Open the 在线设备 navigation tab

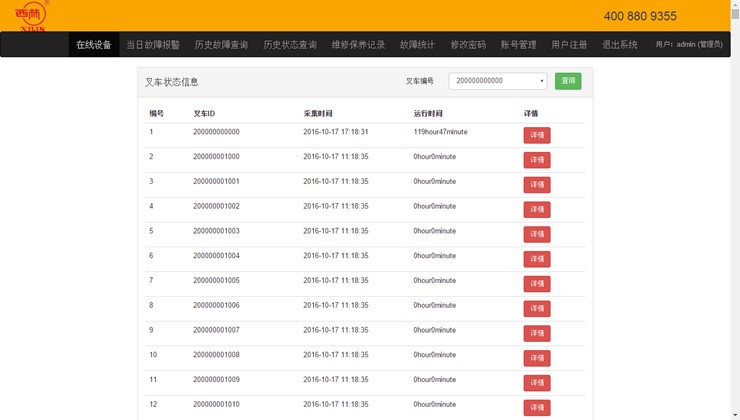(94, 45)
